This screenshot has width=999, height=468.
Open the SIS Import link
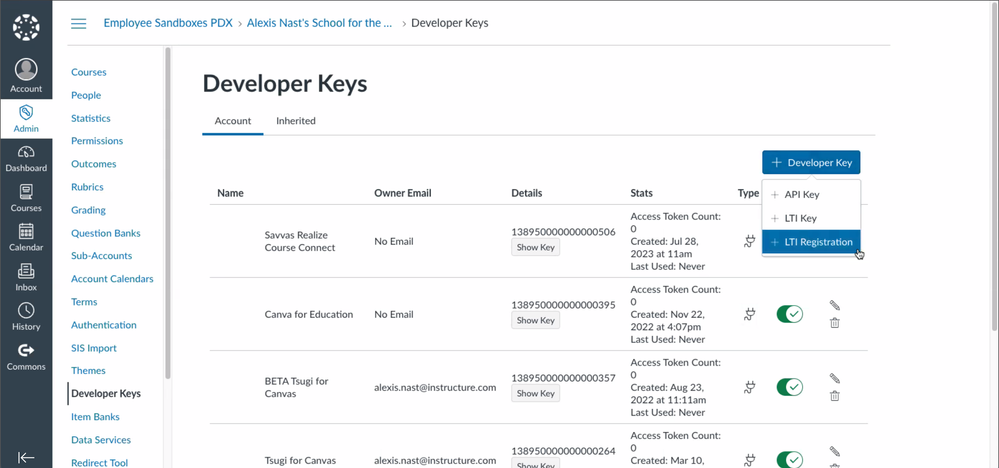tap(94, 348)
